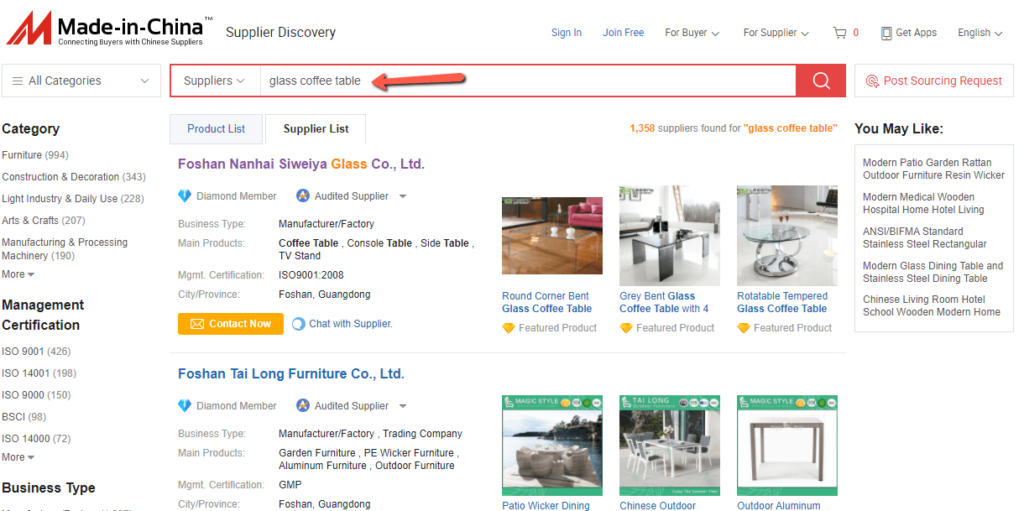
Task: Filter by BSCI certification
Action: click(24, 417)
